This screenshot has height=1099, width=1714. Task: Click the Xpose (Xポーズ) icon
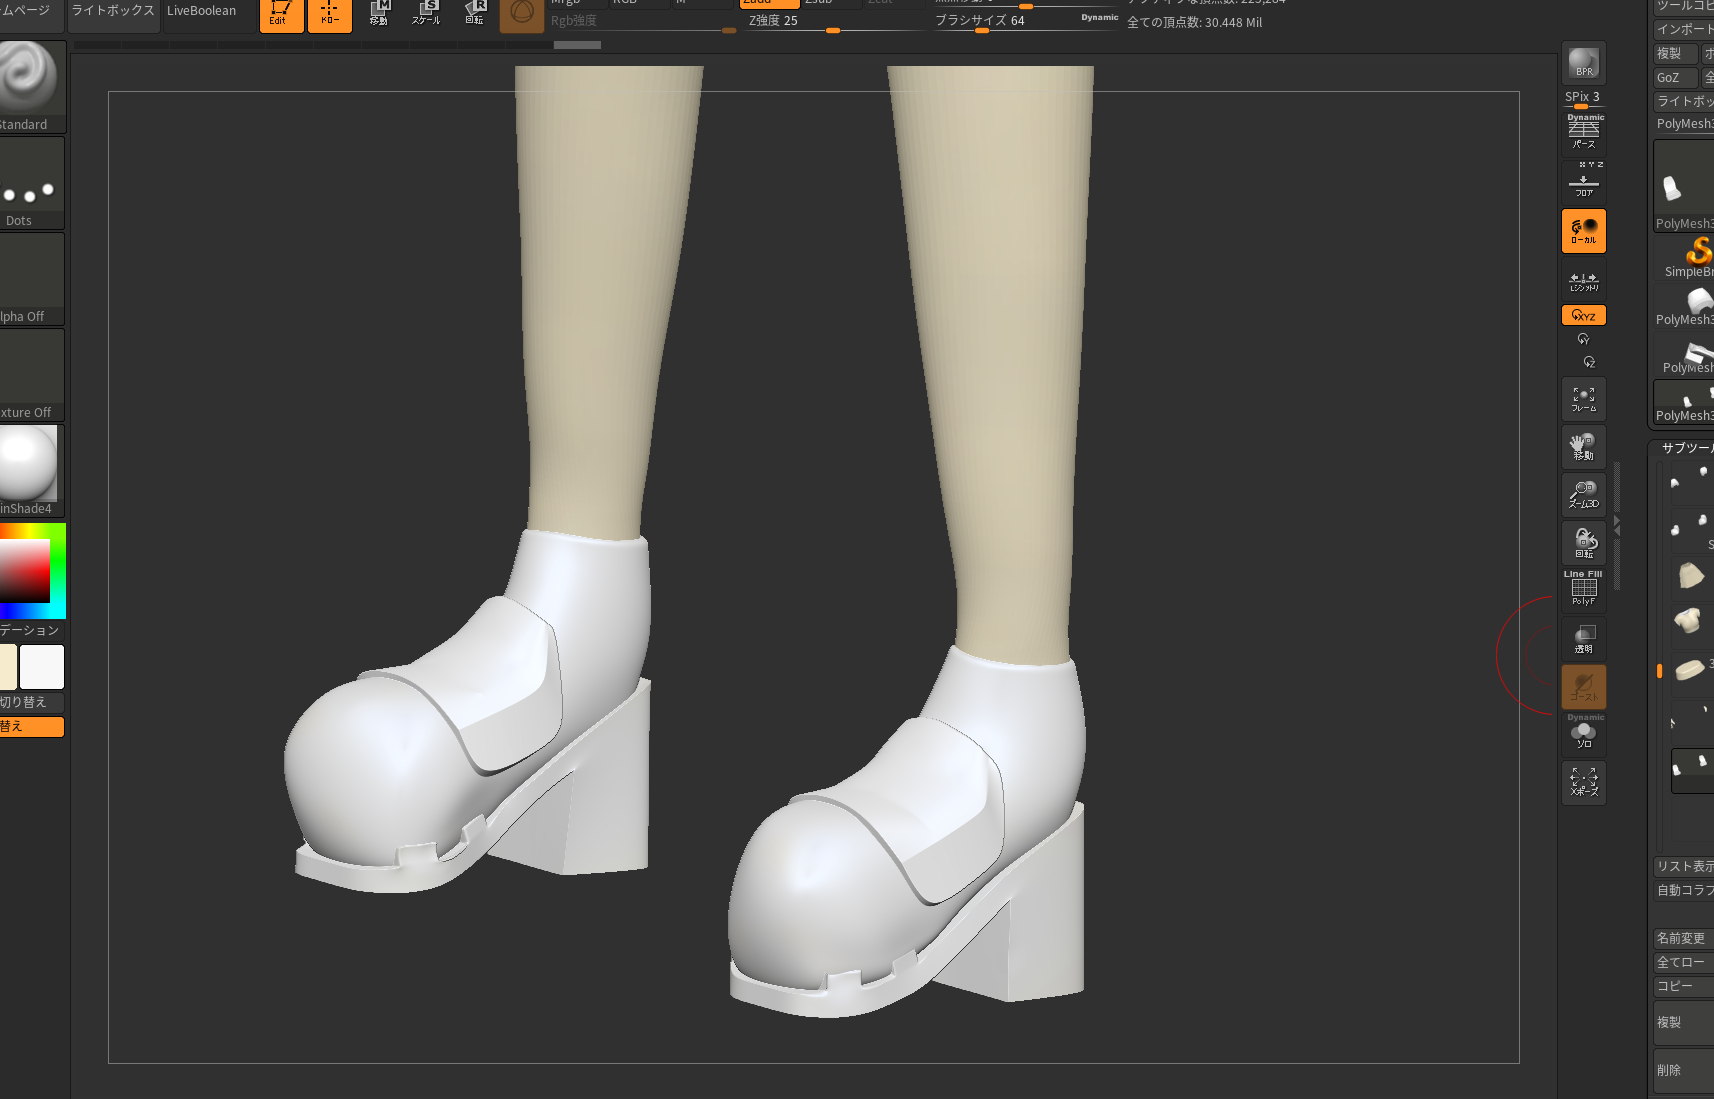(1583, 783)
